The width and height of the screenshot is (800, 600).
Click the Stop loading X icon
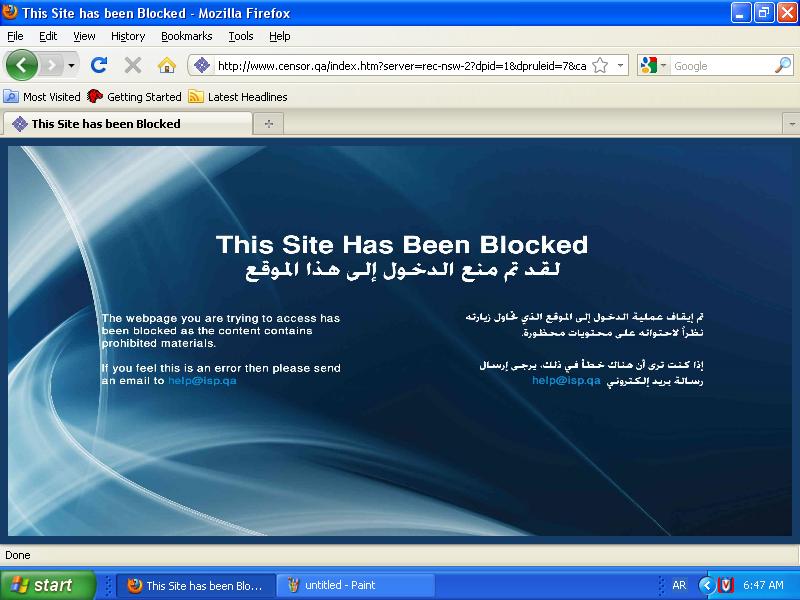[132, 65]
